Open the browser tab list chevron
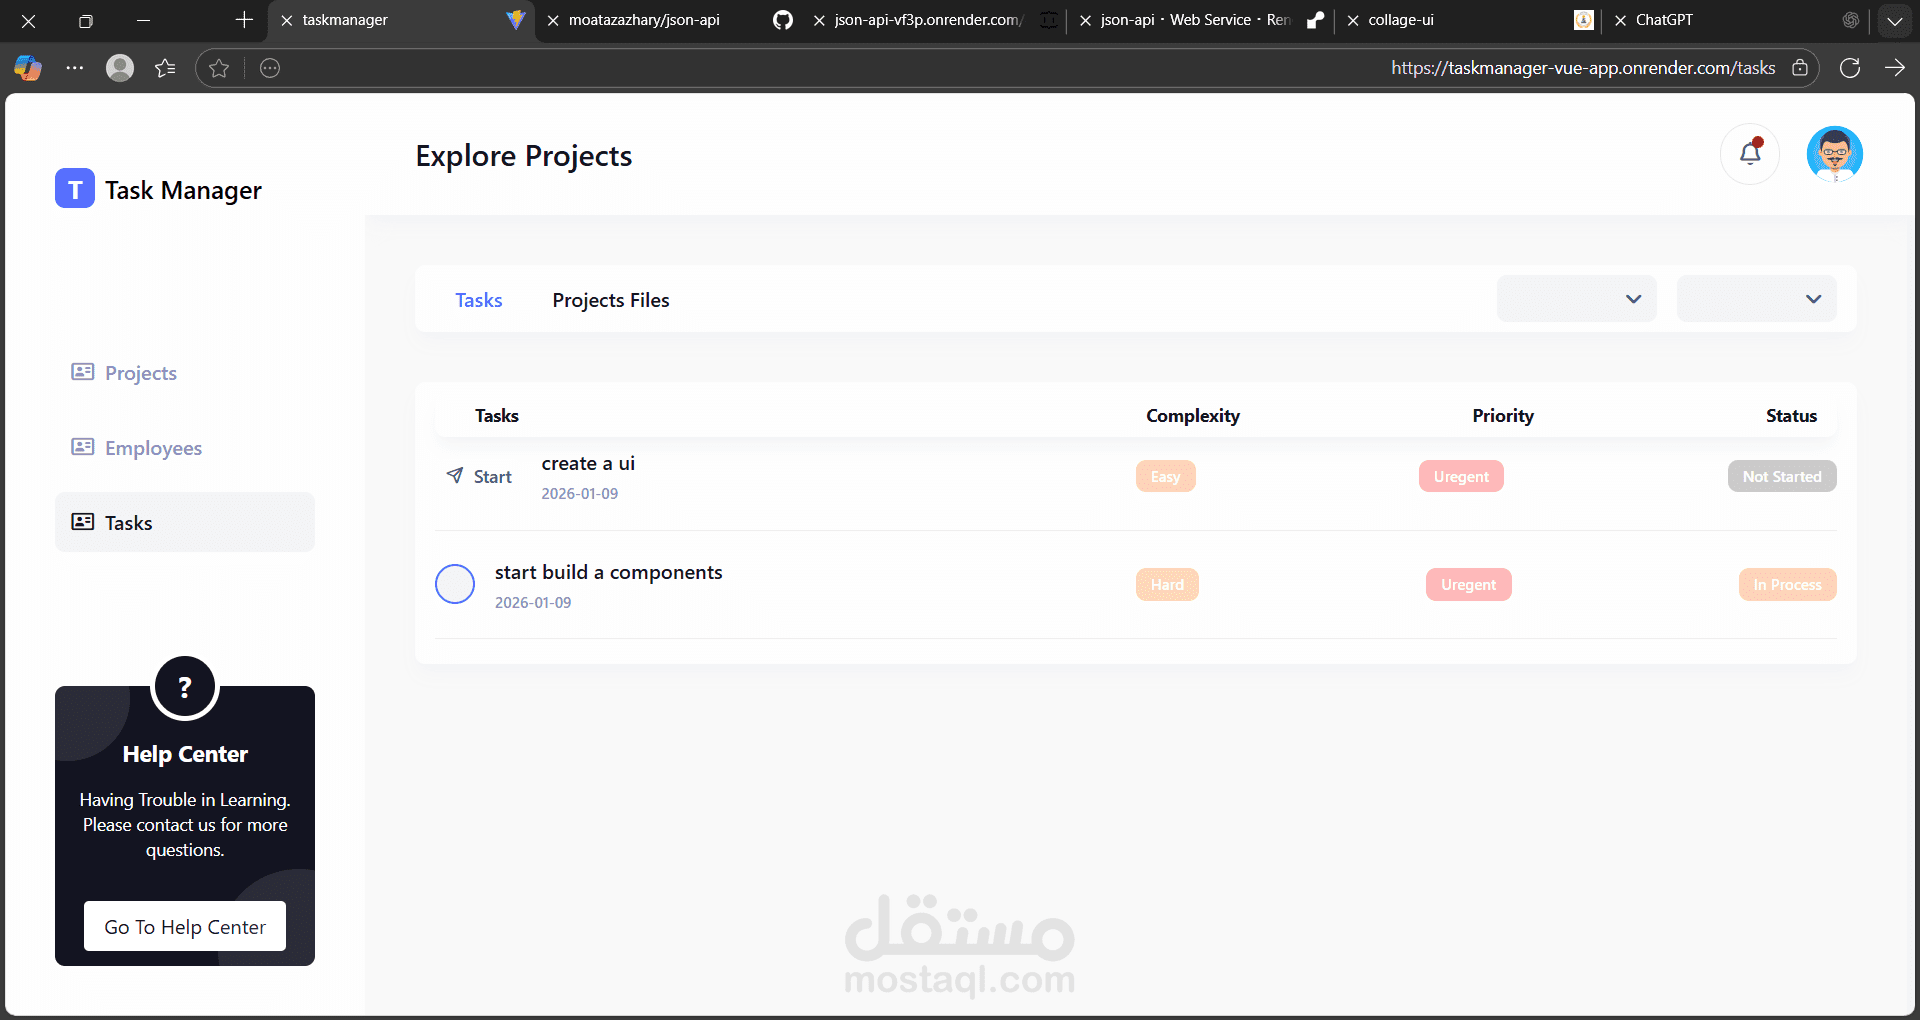Image resolution: width=1920 pixels, height=1020 pixels. click(x=1894, y=20)
